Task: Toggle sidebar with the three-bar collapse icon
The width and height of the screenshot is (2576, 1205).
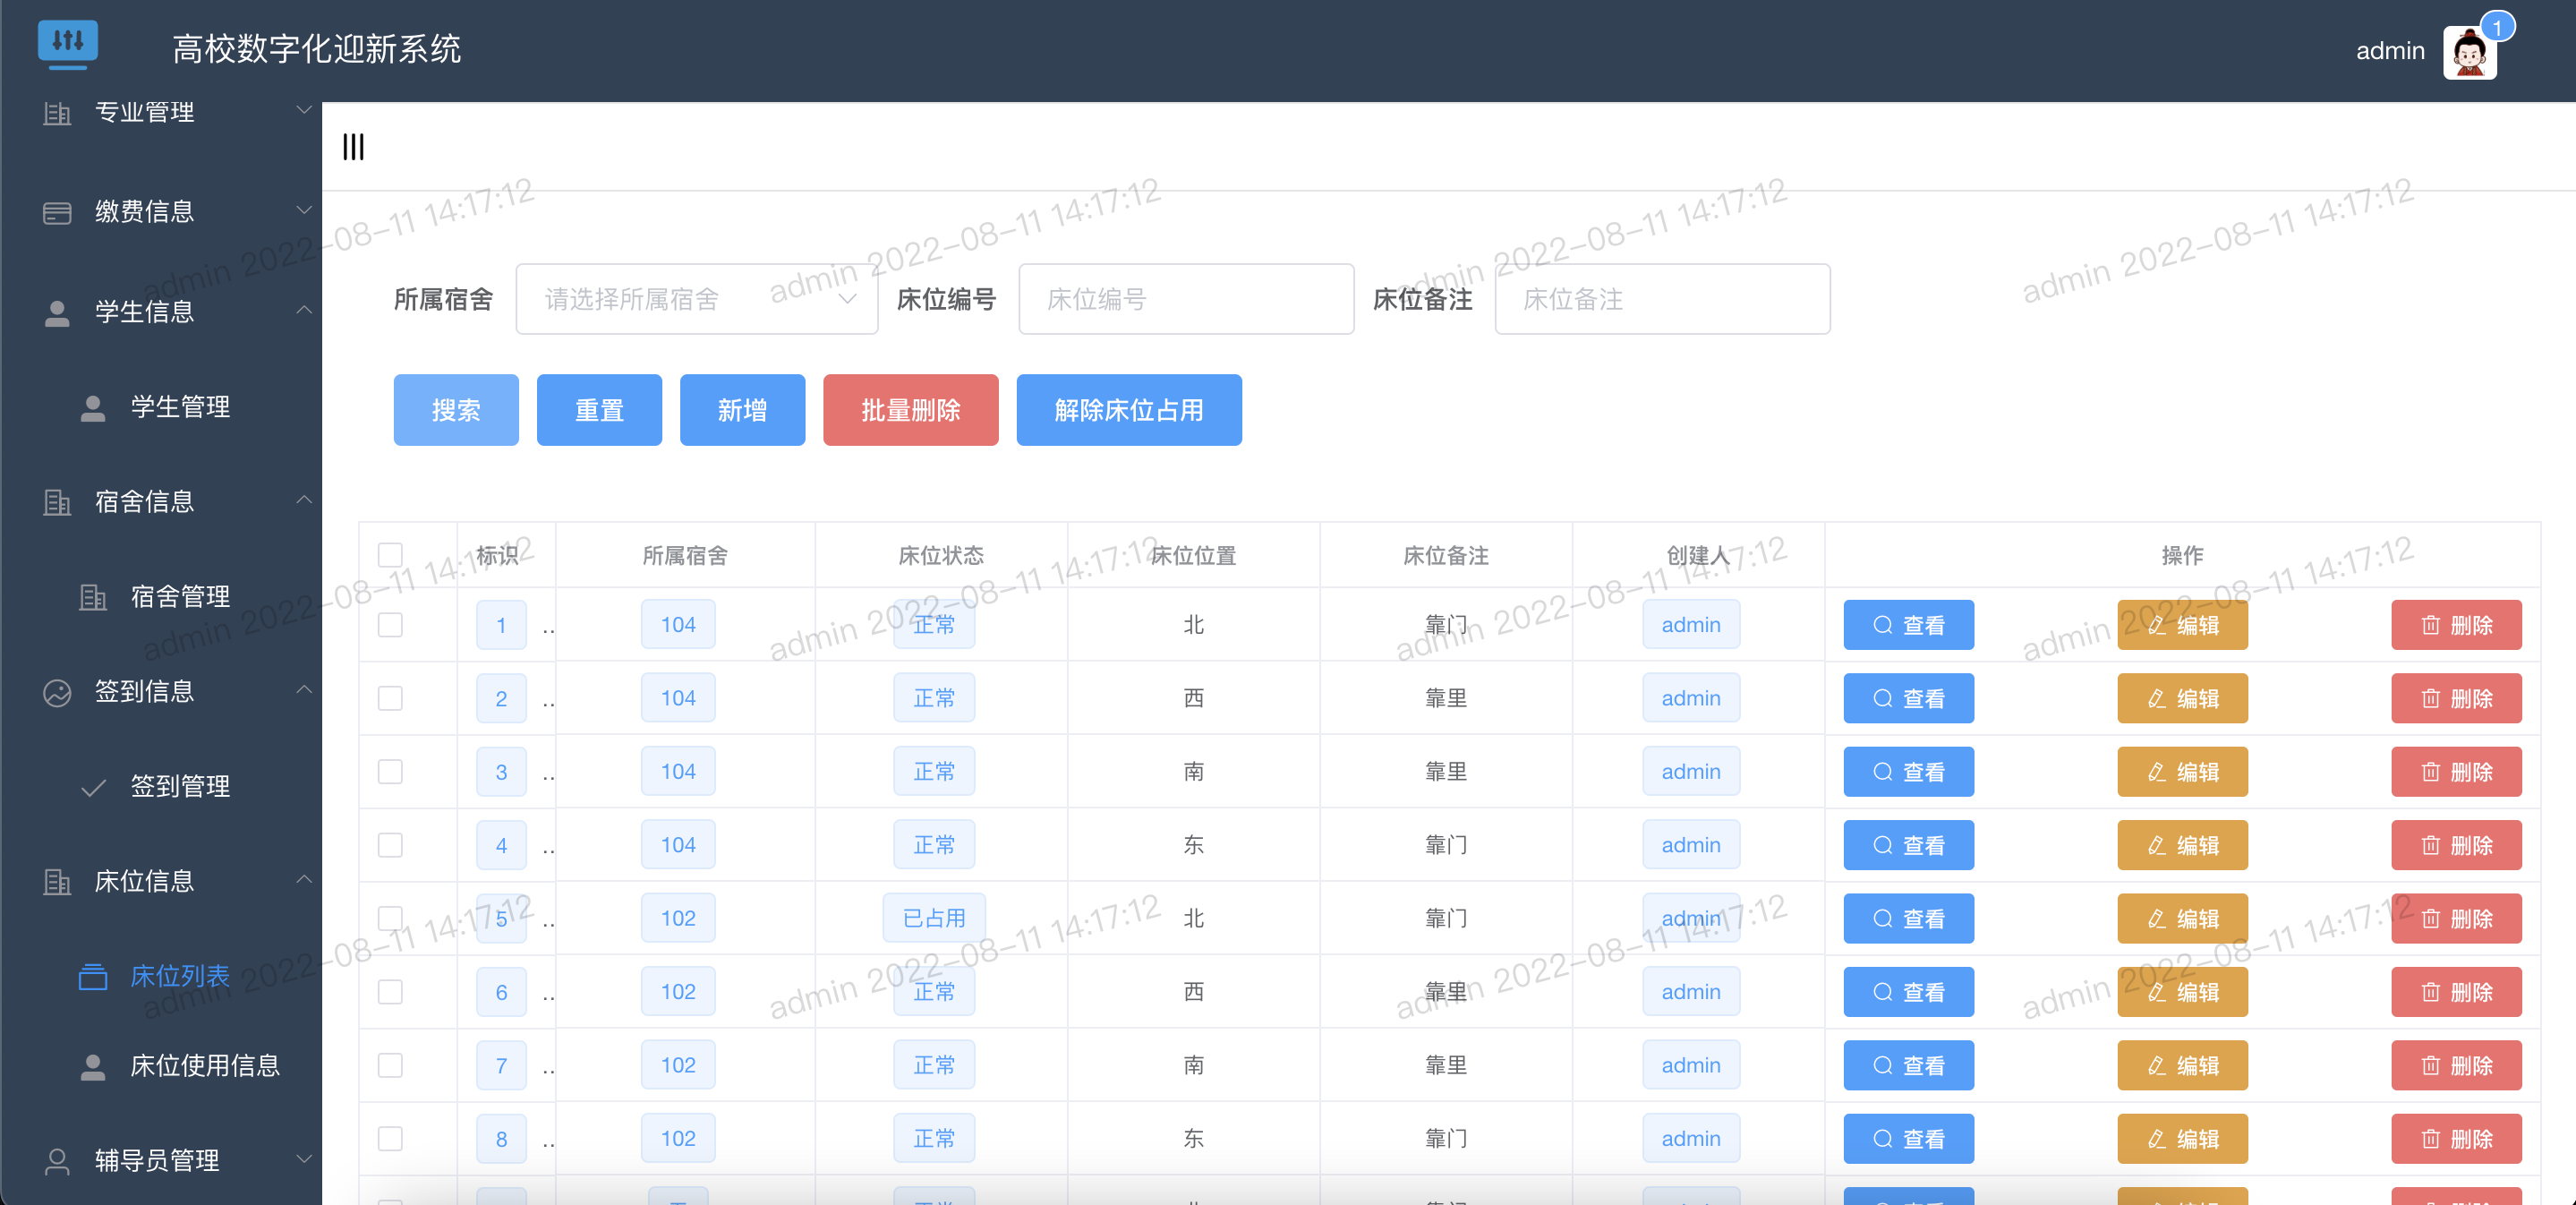Action: click(x=353, y=147)
